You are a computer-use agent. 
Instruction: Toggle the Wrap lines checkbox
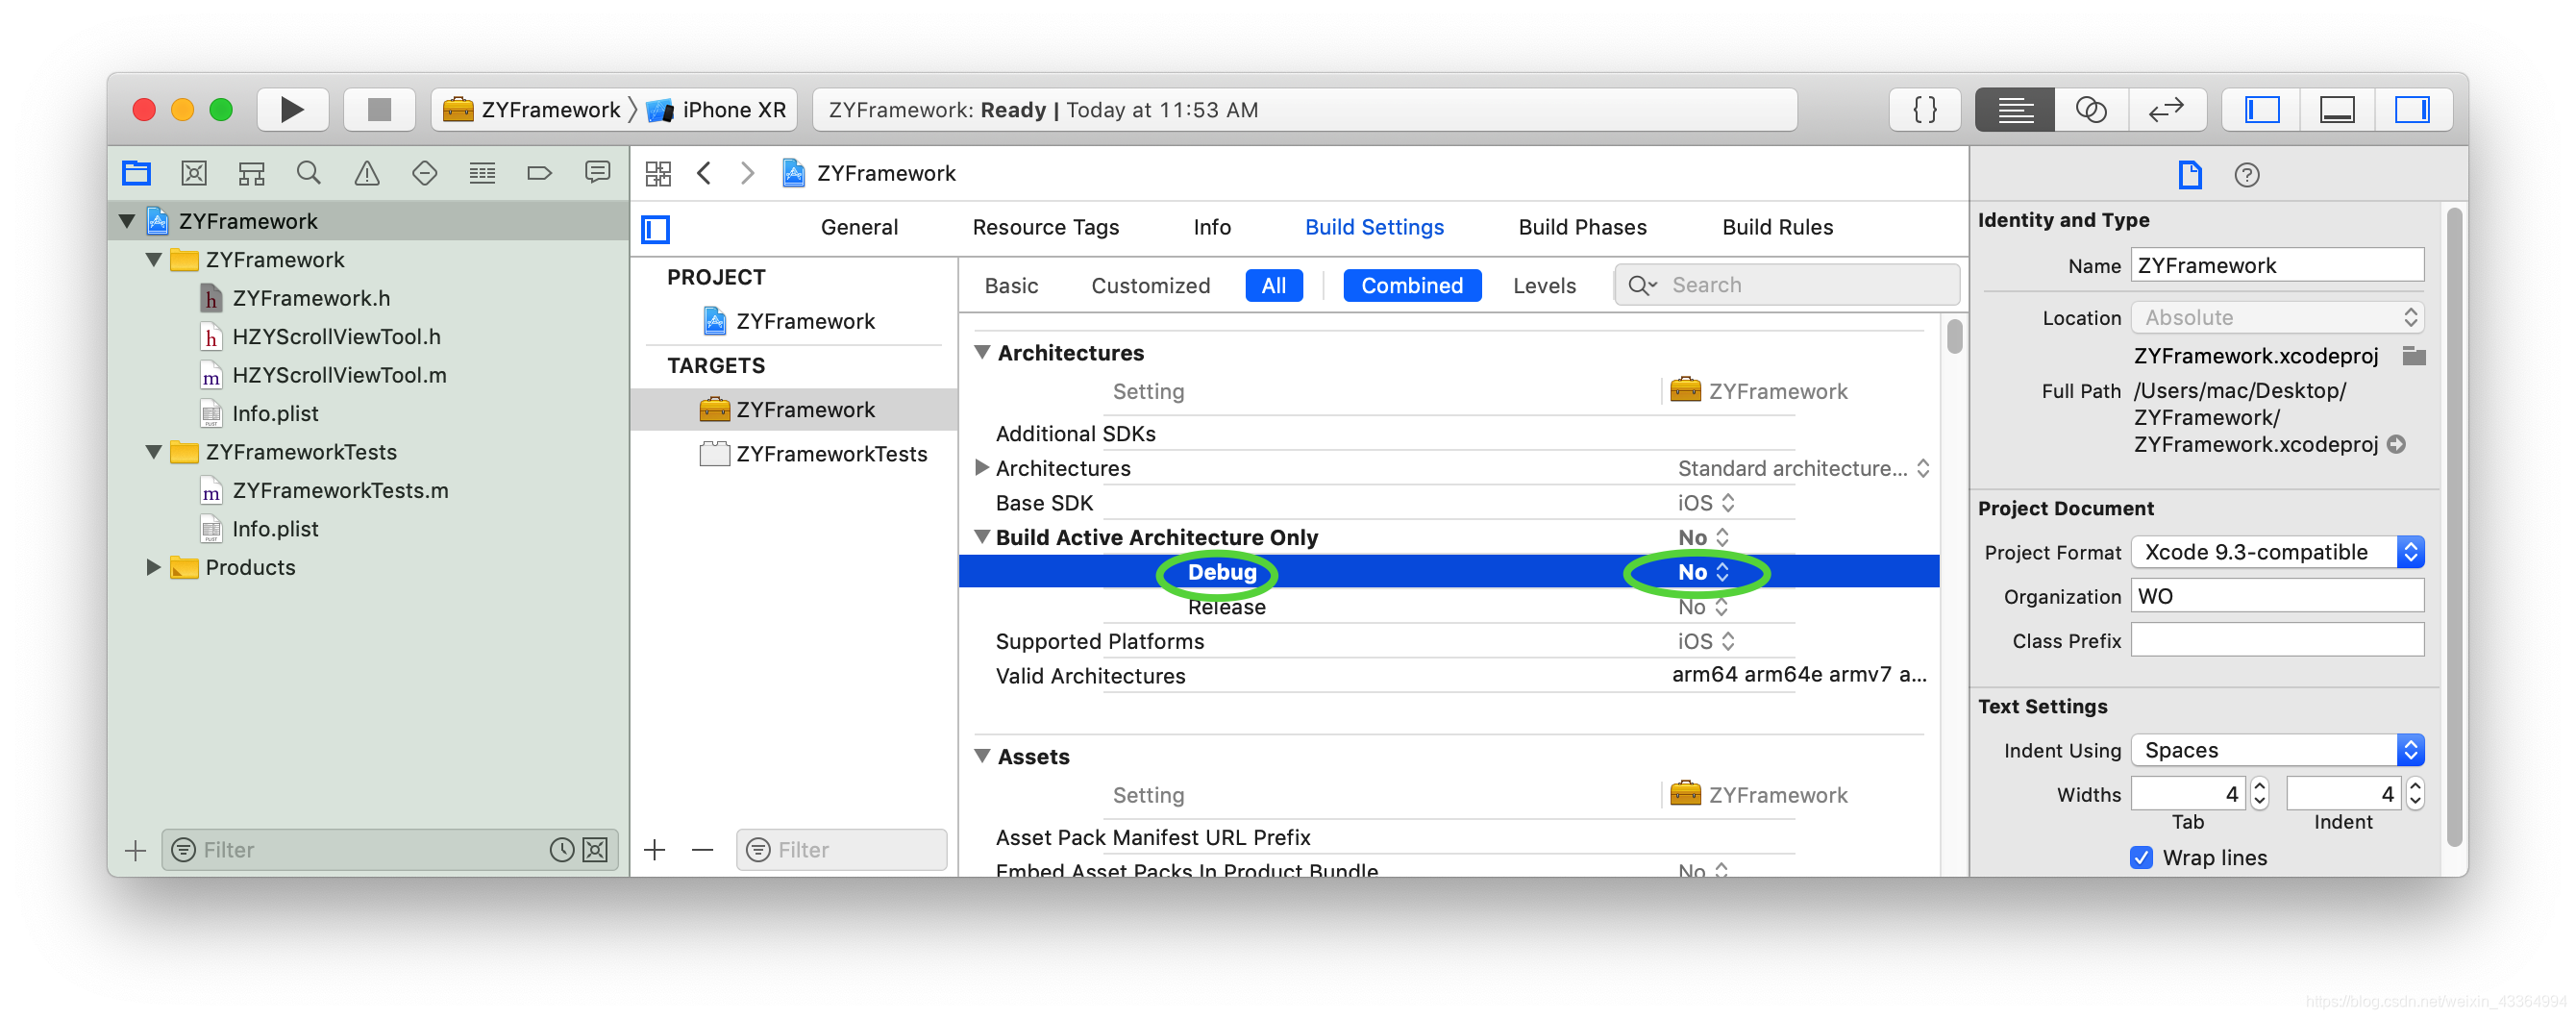tap(2140, 858)
